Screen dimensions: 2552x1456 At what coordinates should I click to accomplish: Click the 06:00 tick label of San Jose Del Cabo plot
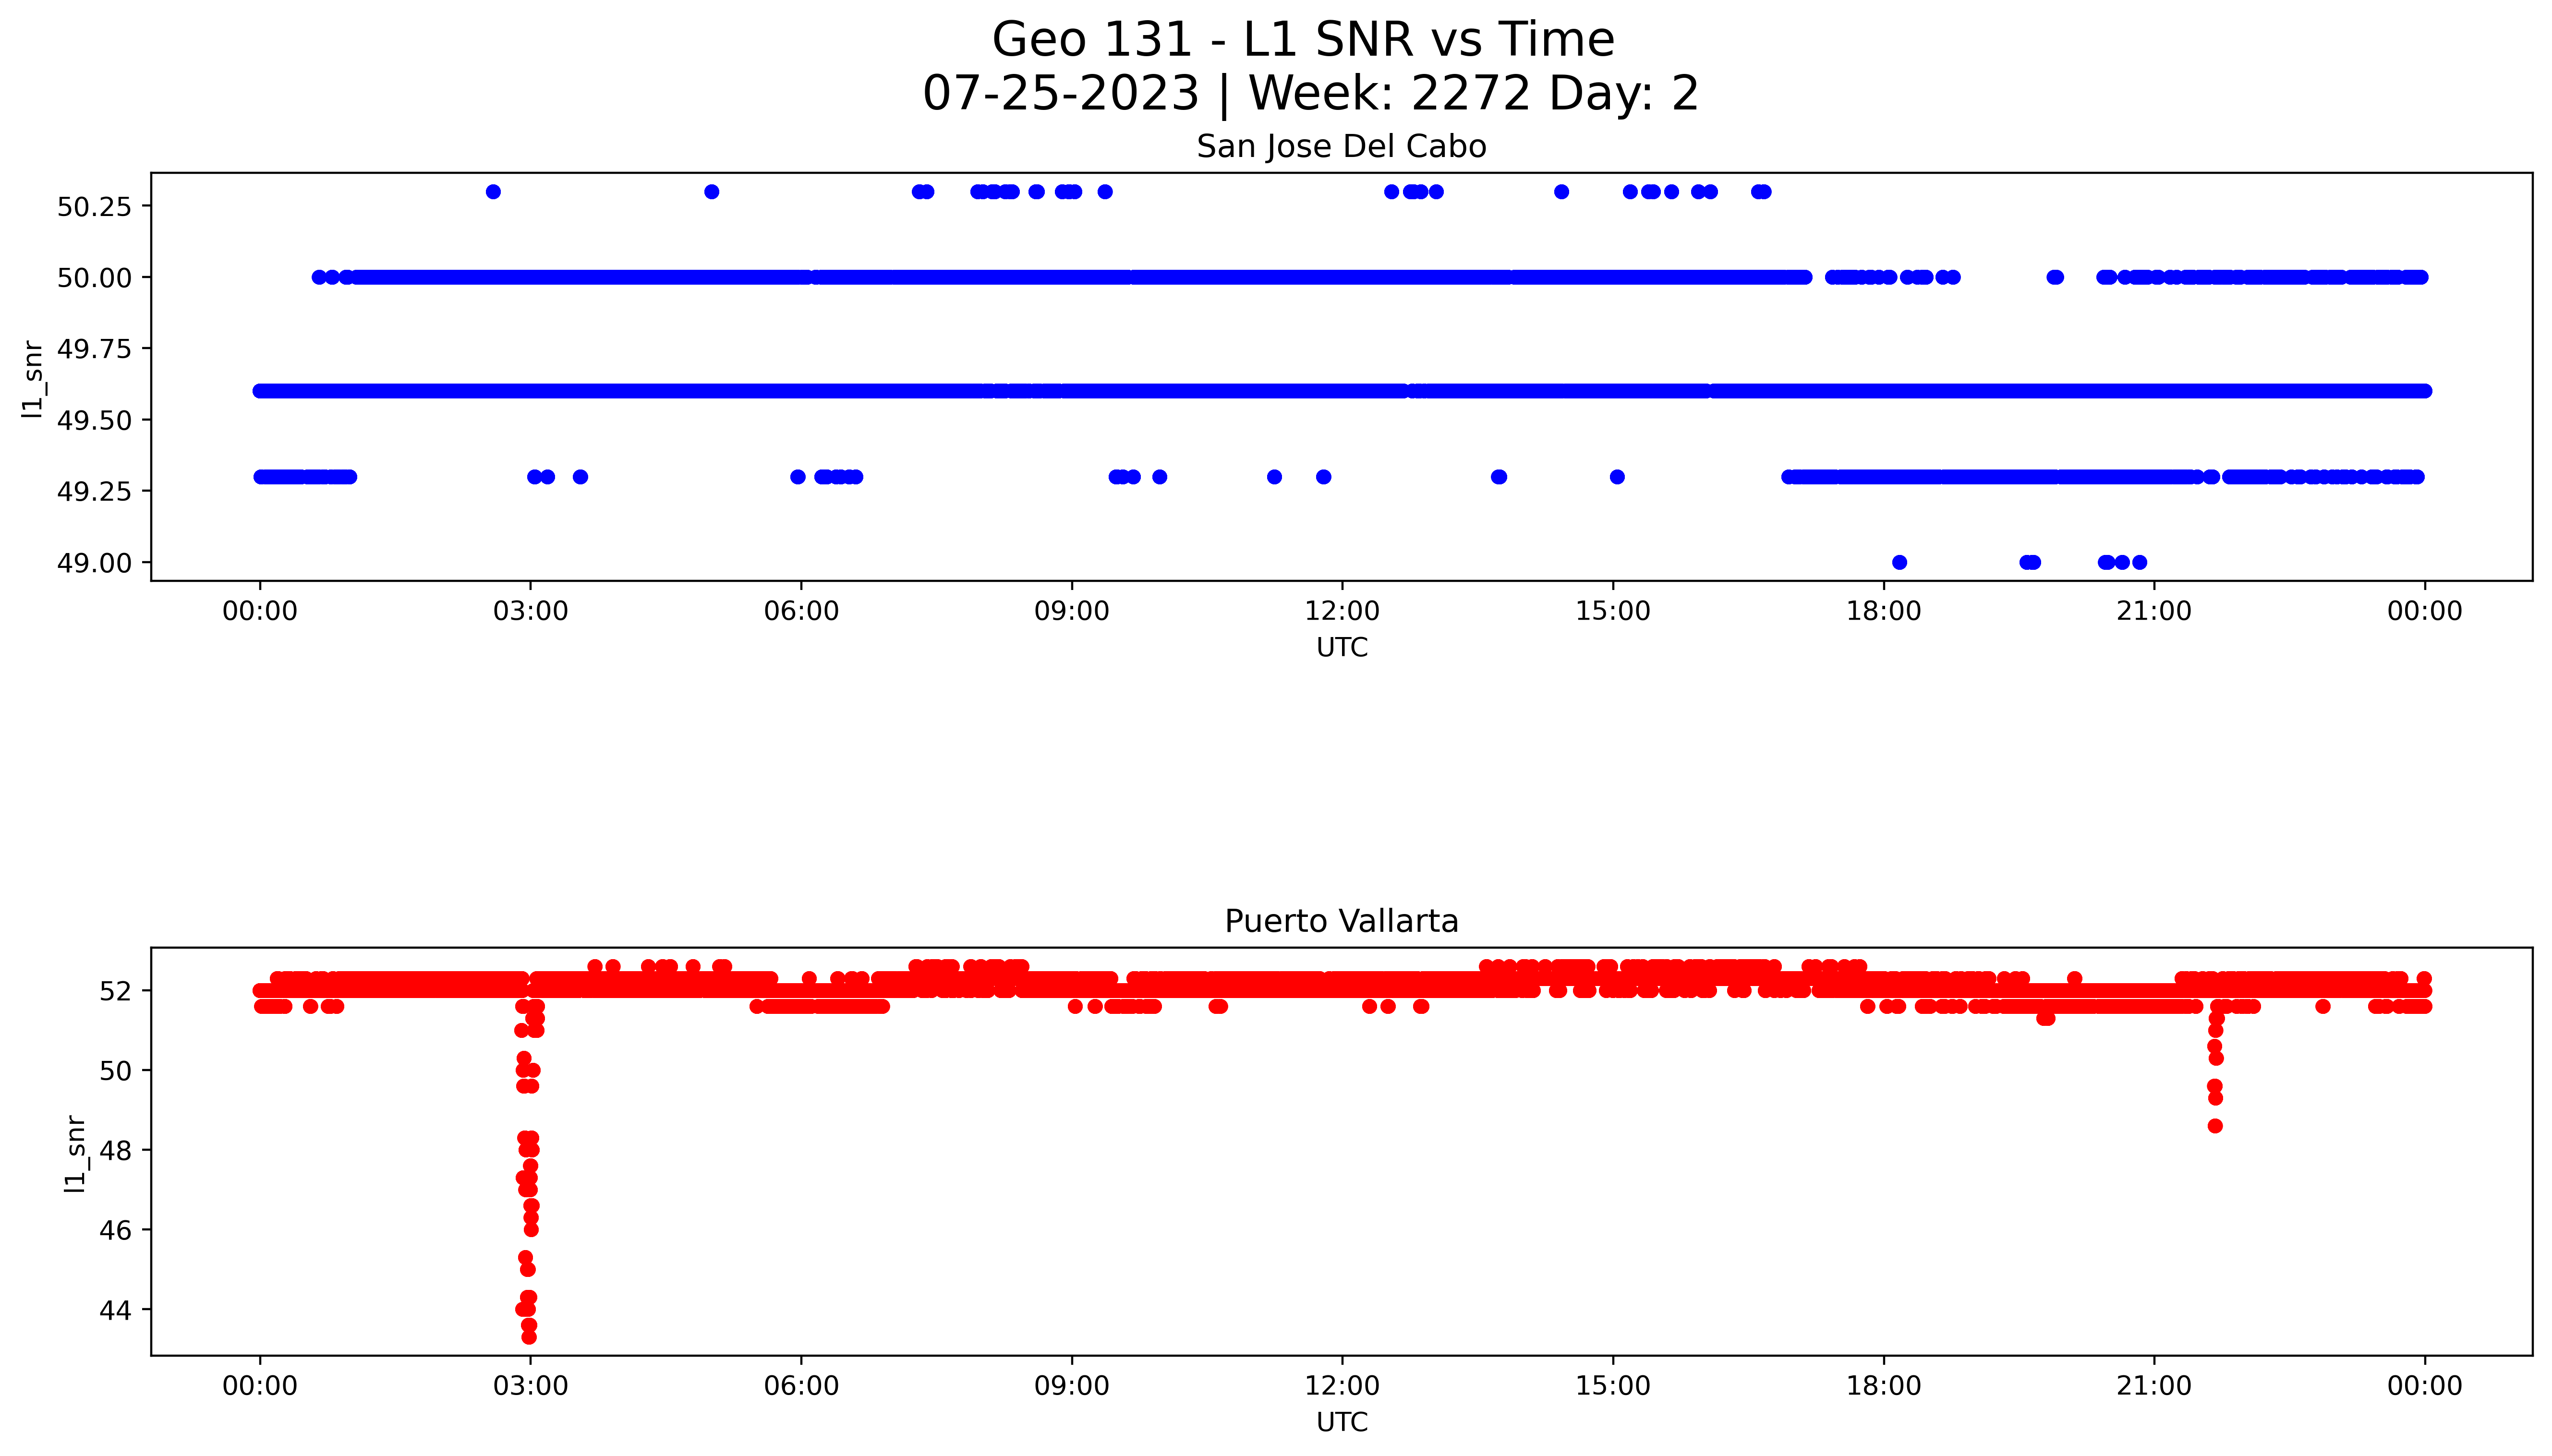pos(801,611)
